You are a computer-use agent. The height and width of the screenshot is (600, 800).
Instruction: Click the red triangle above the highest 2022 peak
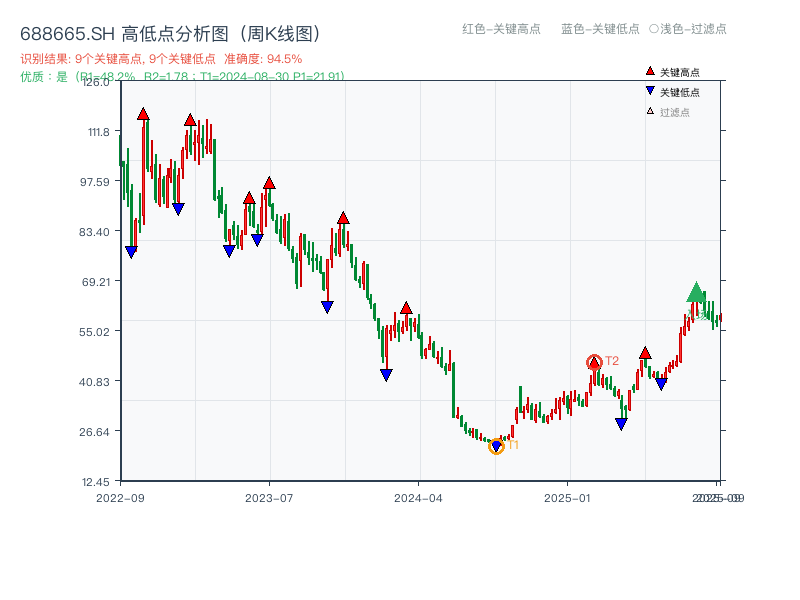pos(143,113)
